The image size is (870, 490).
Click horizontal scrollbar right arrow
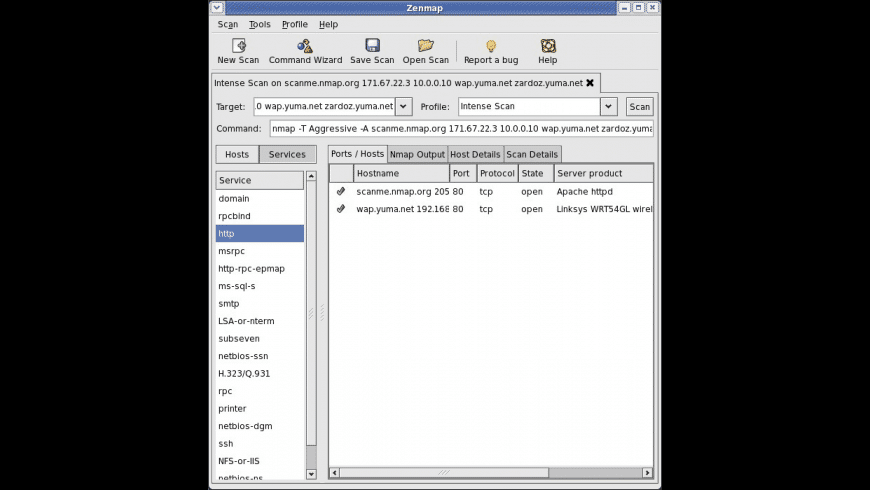point(648,473)
